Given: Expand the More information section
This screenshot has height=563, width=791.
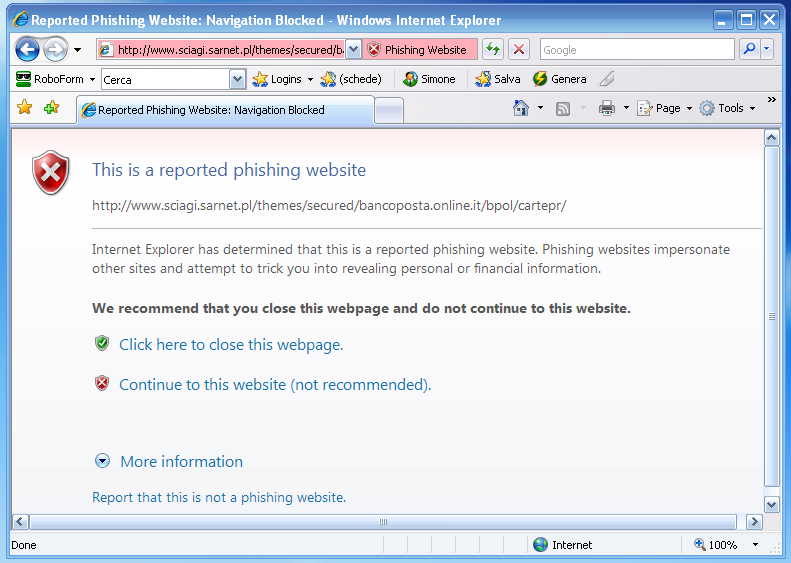Looking at the screenshot, I should click(169, 461).
